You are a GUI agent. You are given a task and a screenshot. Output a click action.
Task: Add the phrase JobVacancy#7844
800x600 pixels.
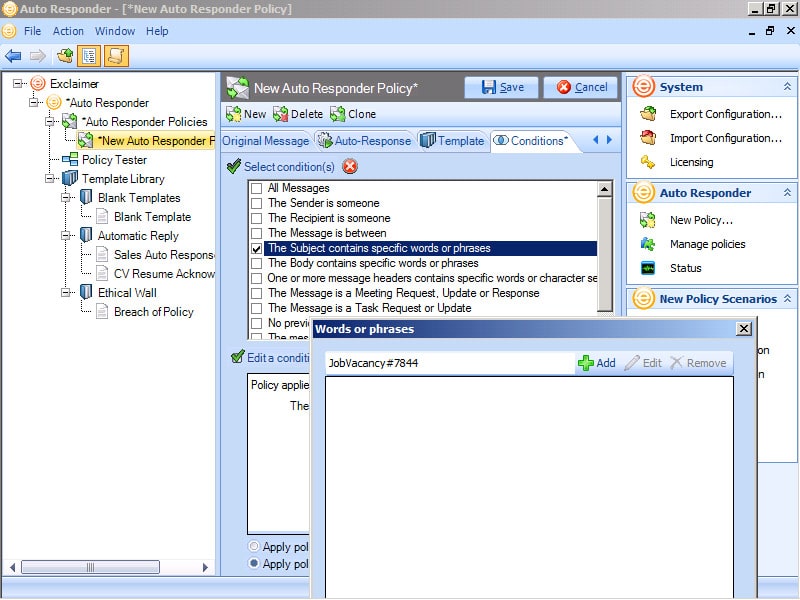pos(596,363)
